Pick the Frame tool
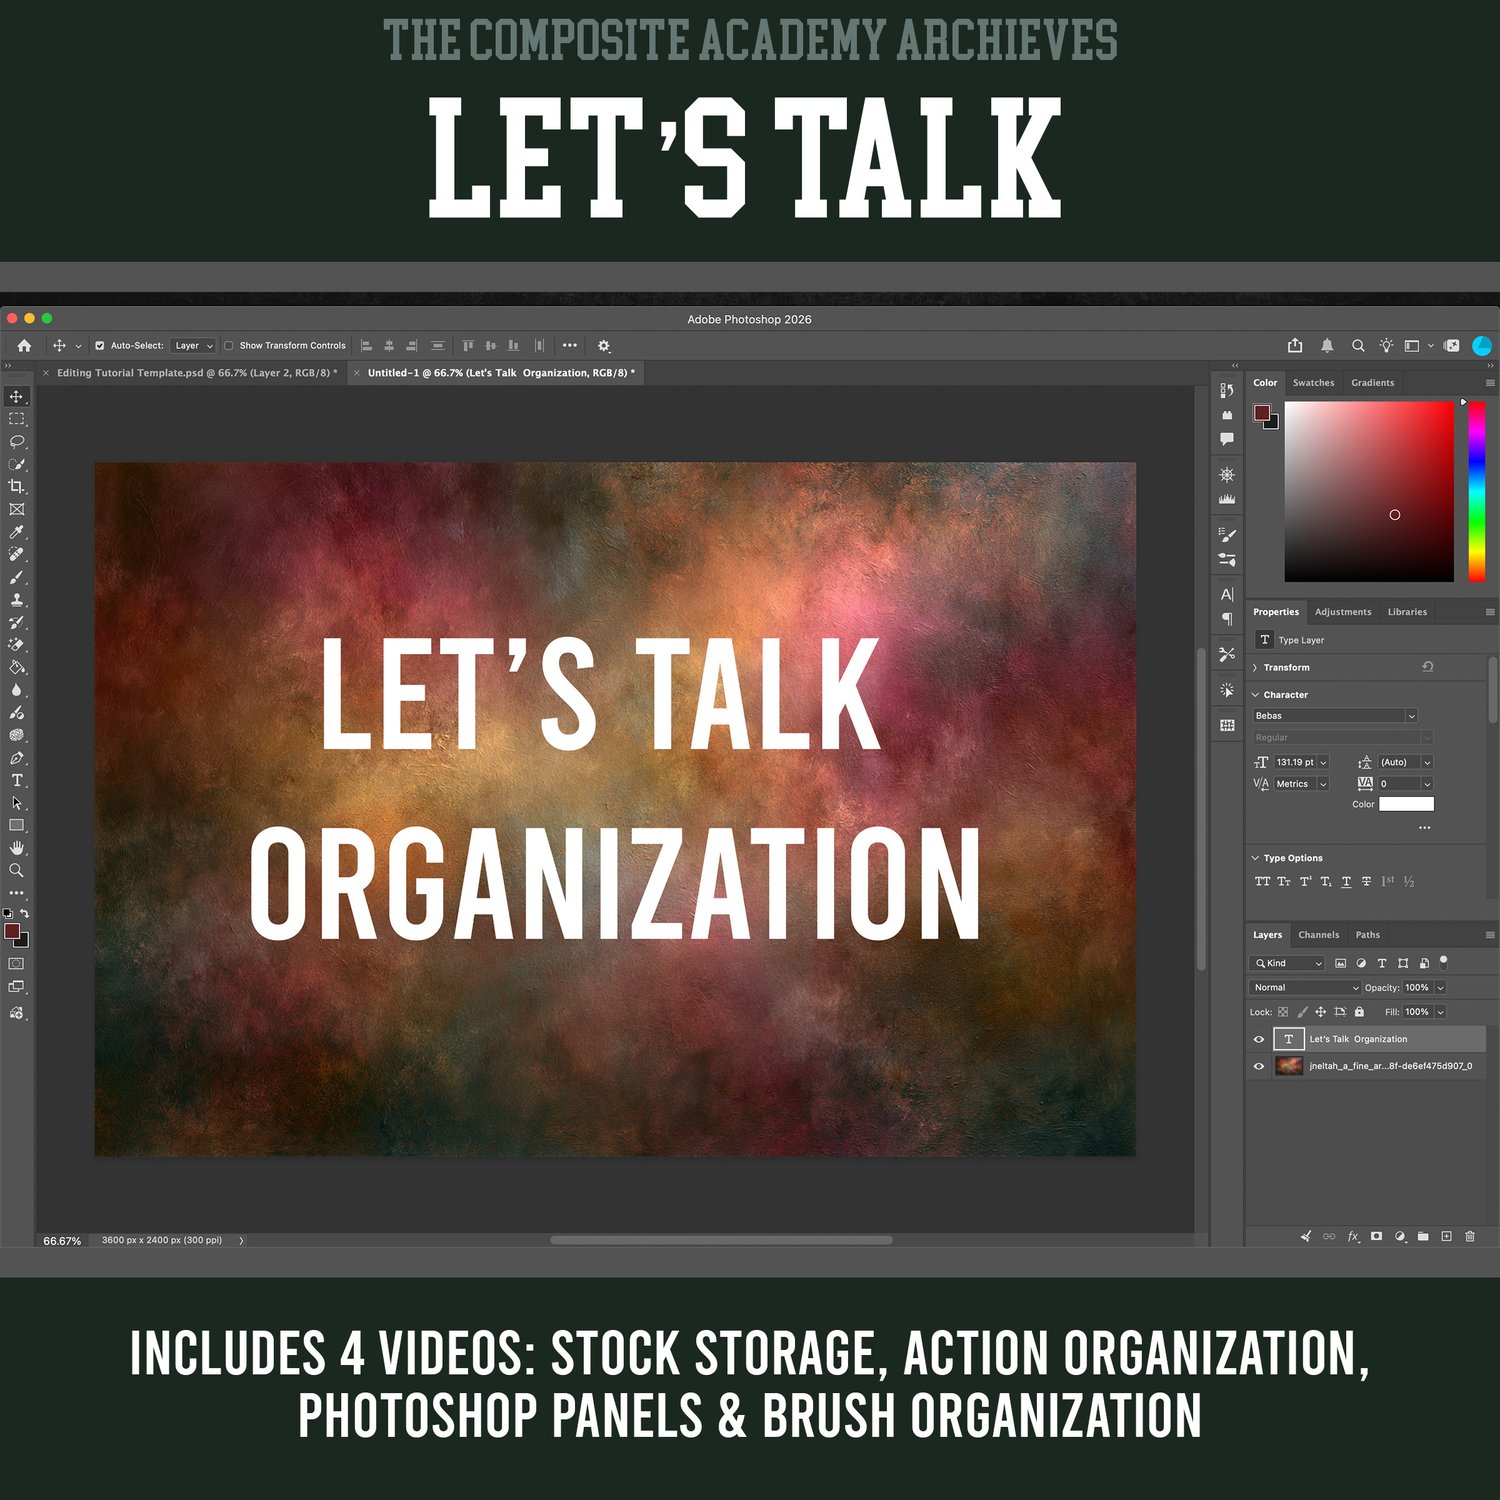The width and height of the screenshot is (1500, 1500). pos(17,510)
